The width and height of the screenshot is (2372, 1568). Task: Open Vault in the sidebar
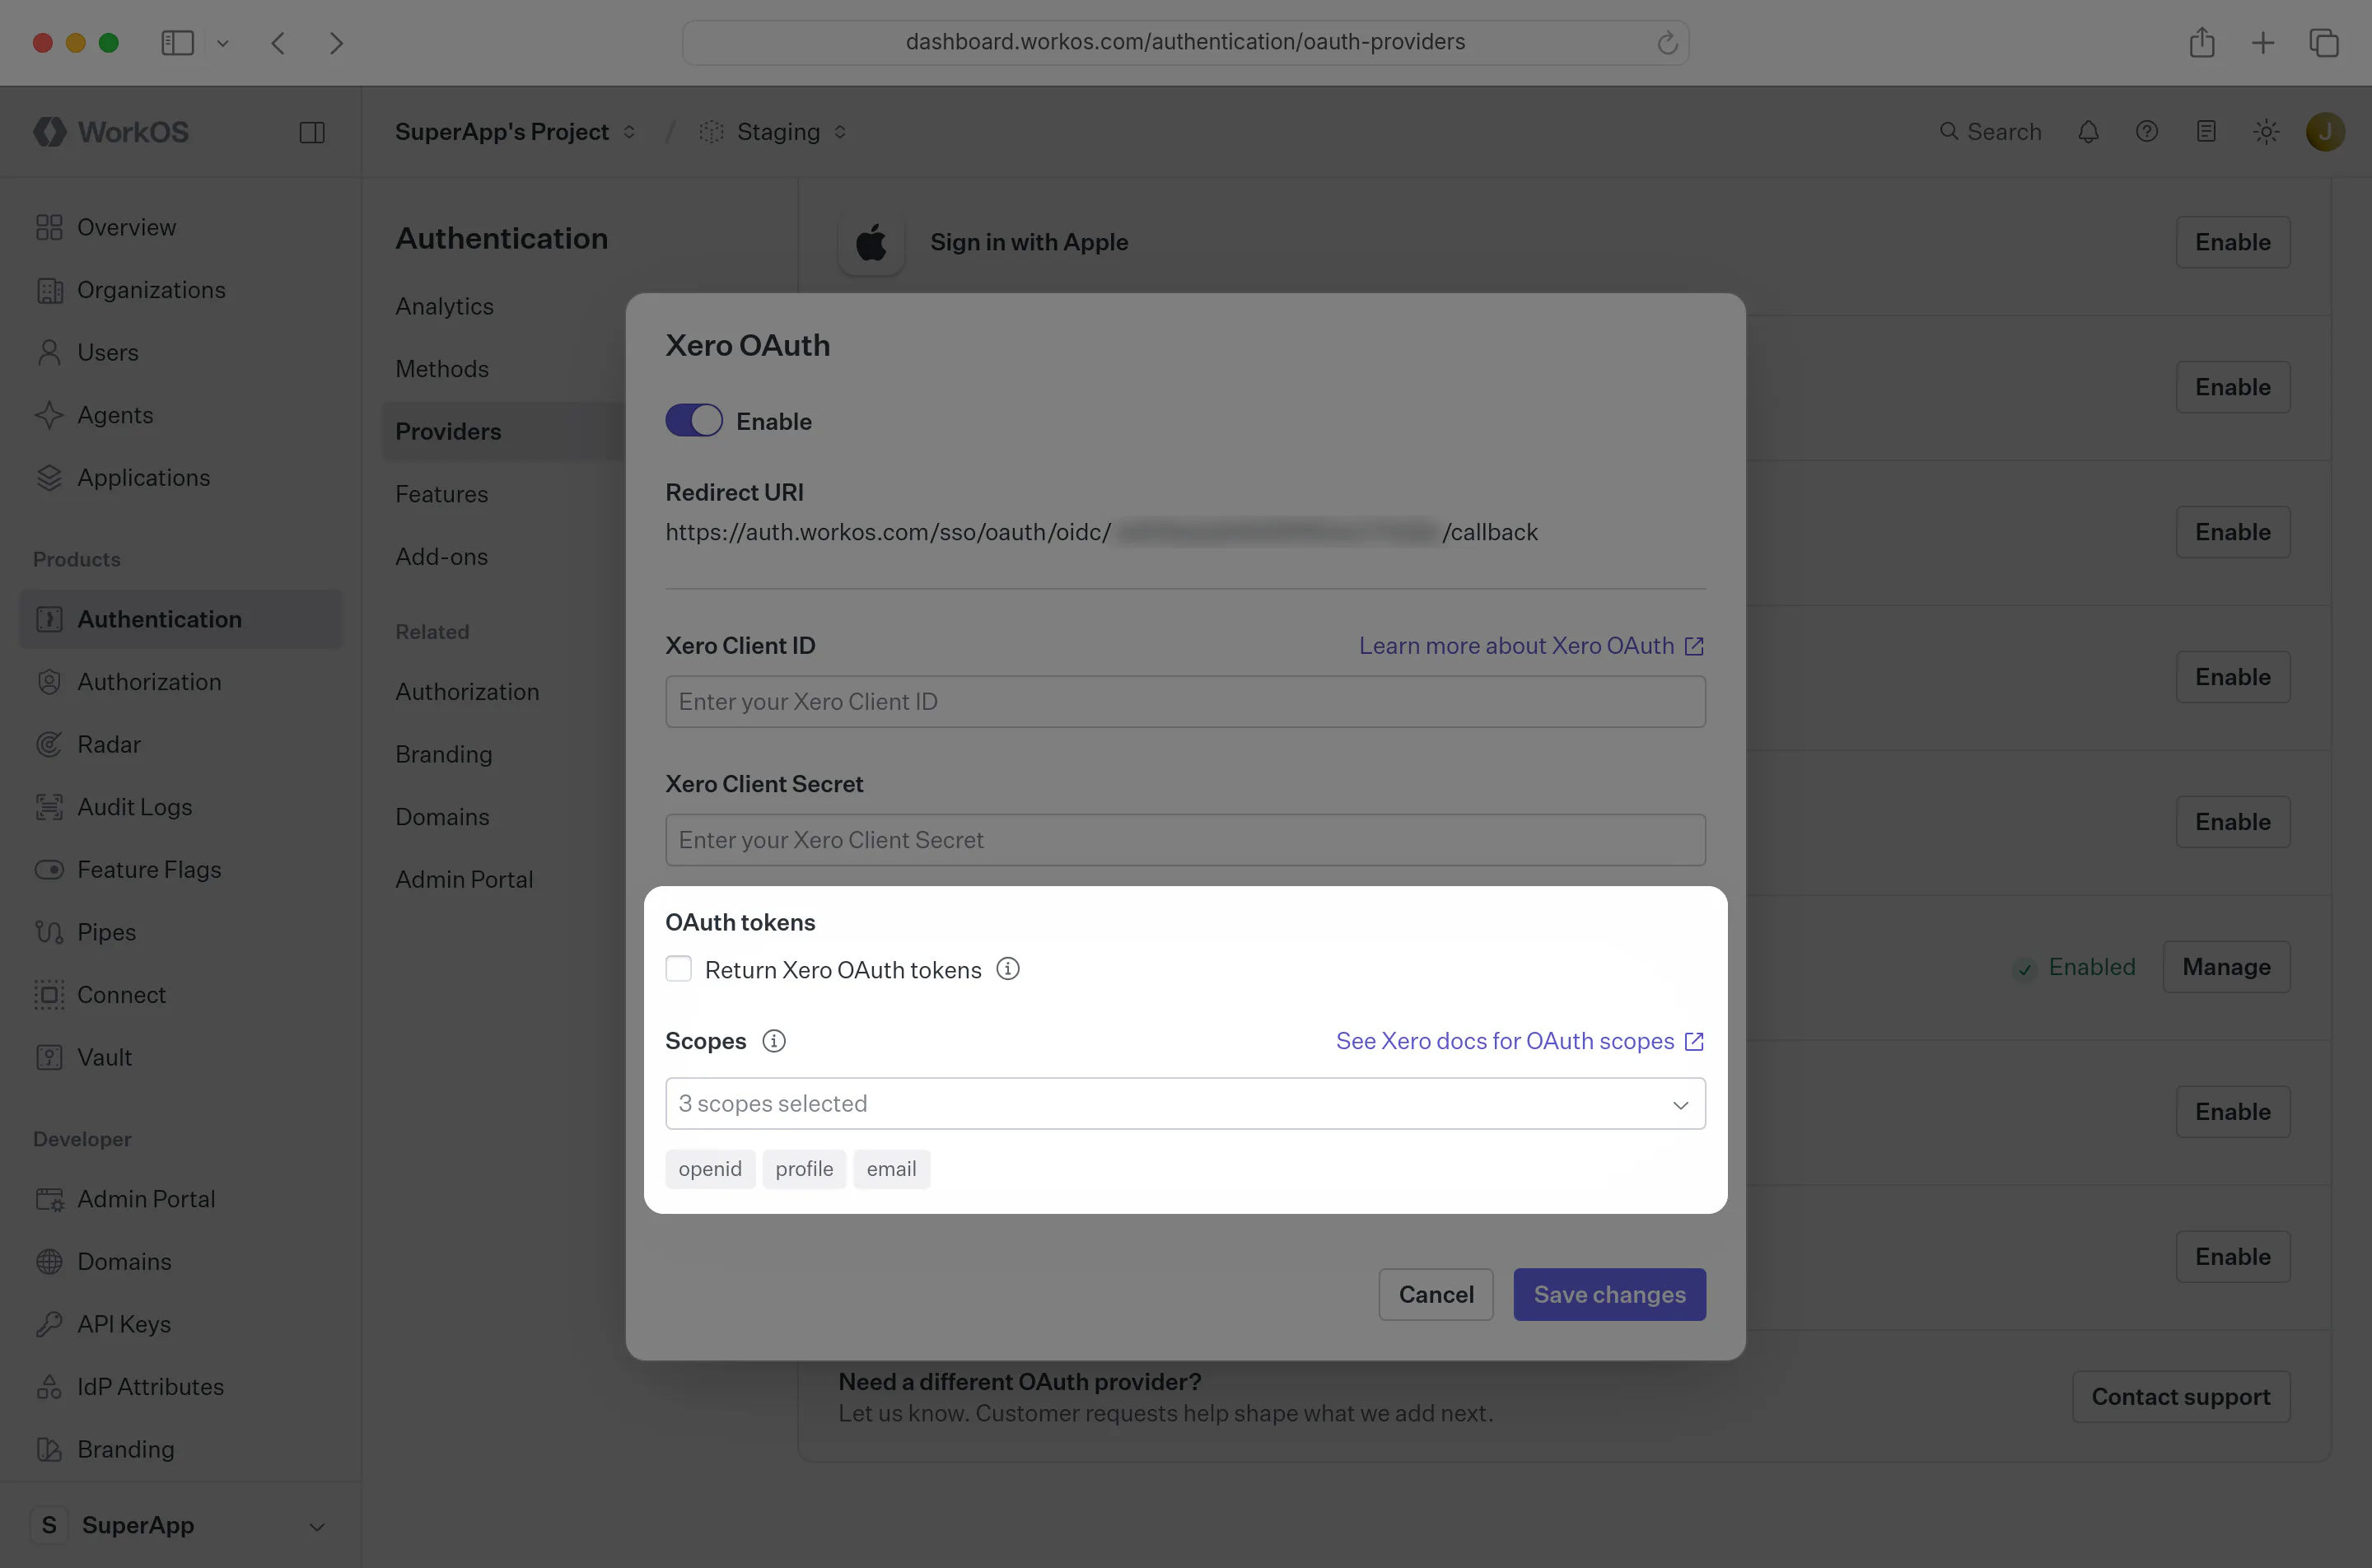click(x=180, y=1058)
